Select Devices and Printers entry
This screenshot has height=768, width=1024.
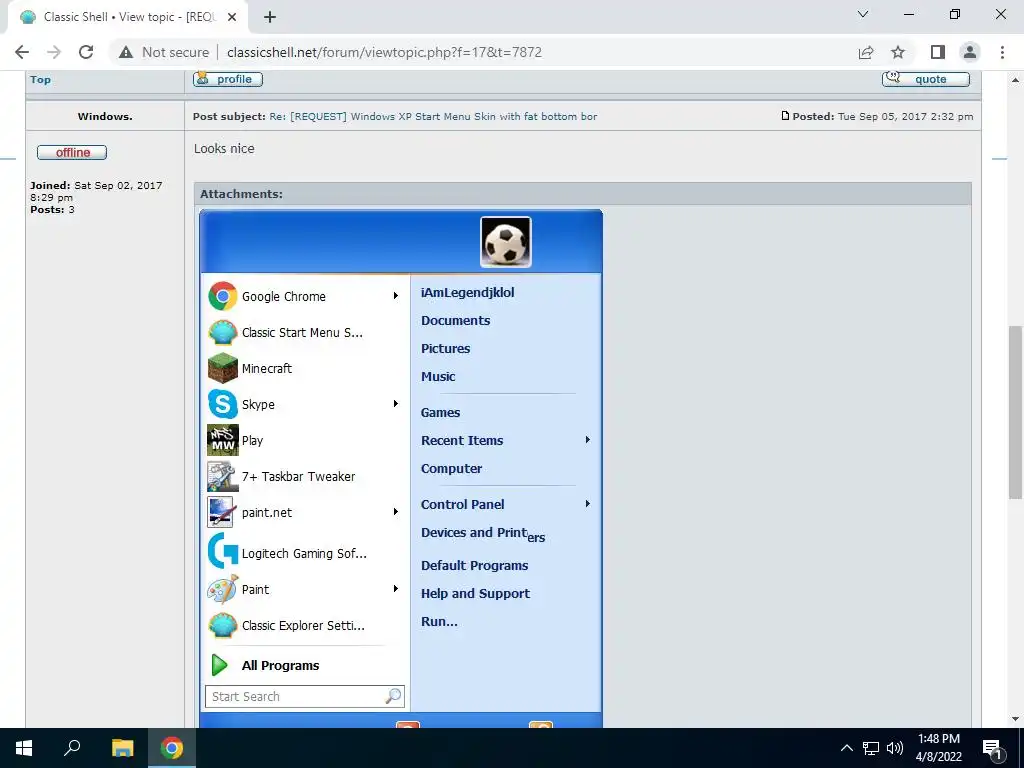pyautogui.click(x=483, y=534)
